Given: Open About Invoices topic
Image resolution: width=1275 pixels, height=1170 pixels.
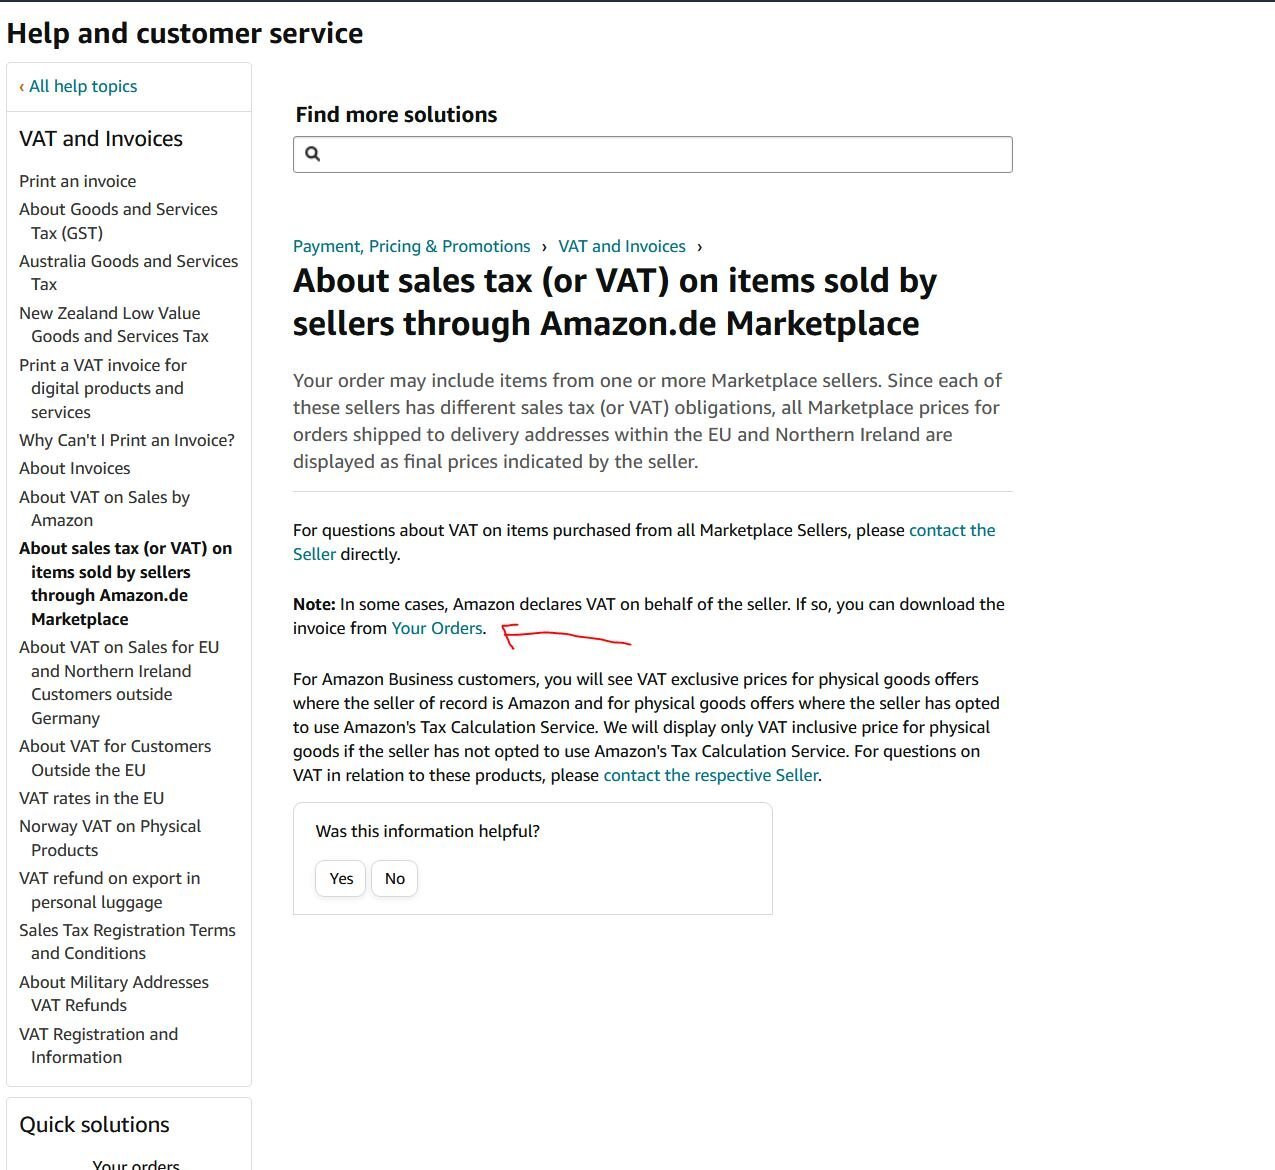Looking at the screenshot, I should (x=75, y=468).
